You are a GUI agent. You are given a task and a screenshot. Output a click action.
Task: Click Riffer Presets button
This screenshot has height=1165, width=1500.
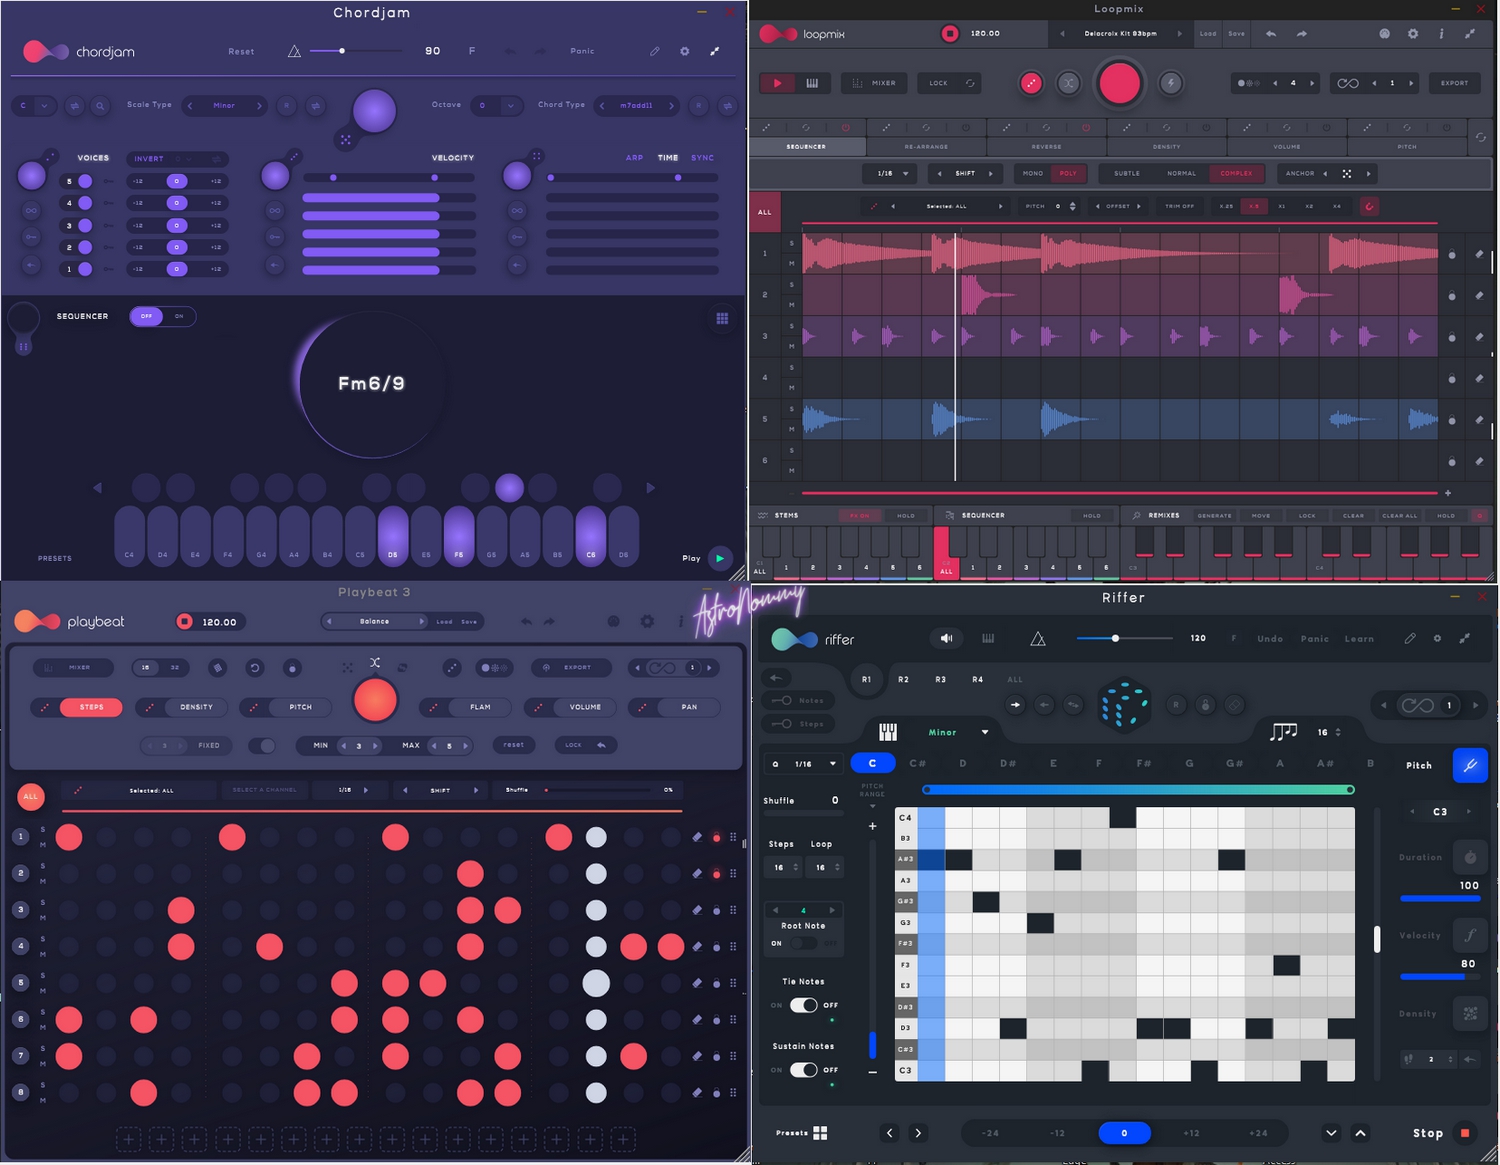801,1133
